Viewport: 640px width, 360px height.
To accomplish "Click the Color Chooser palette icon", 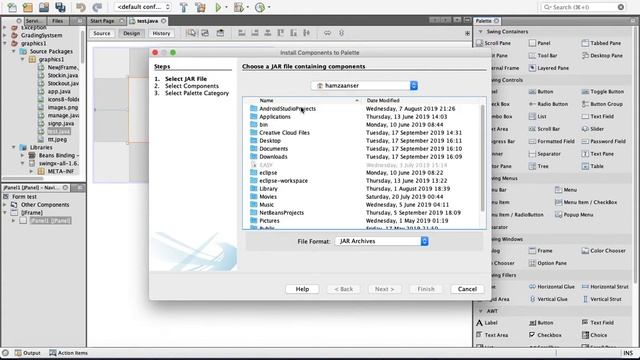I will (585, 251).
